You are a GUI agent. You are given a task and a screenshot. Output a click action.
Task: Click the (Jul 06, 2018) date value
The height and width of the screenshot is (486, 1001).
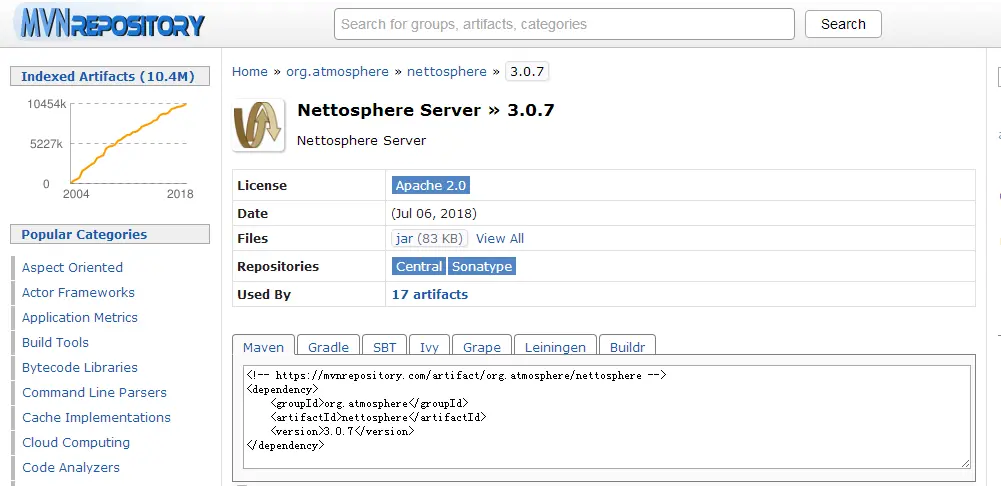click(x=434, y=213)
